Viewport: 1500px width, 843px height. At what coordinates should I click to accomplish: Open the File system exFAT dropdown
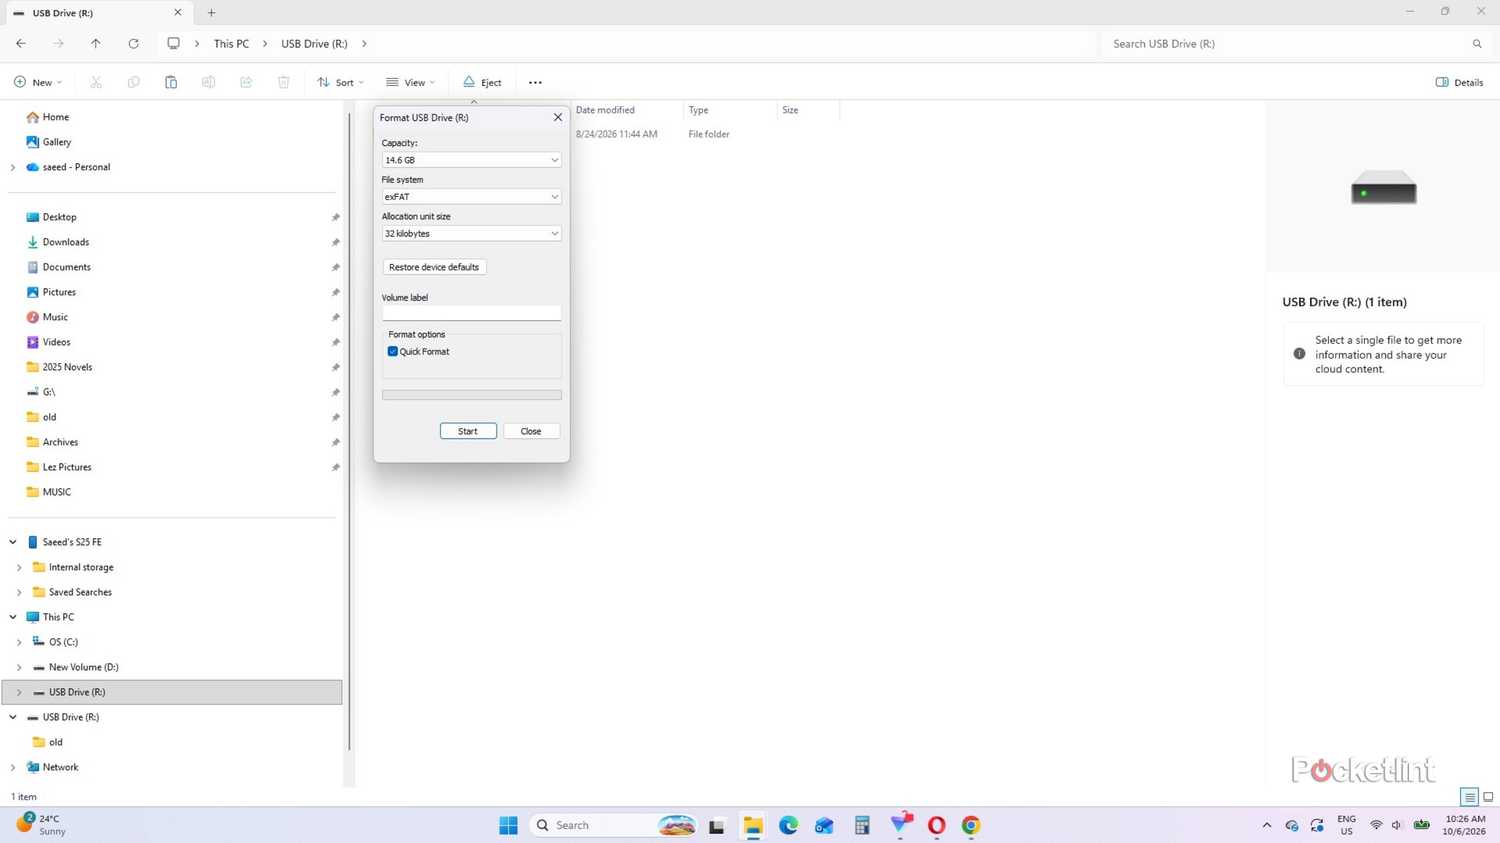(471, 197)
